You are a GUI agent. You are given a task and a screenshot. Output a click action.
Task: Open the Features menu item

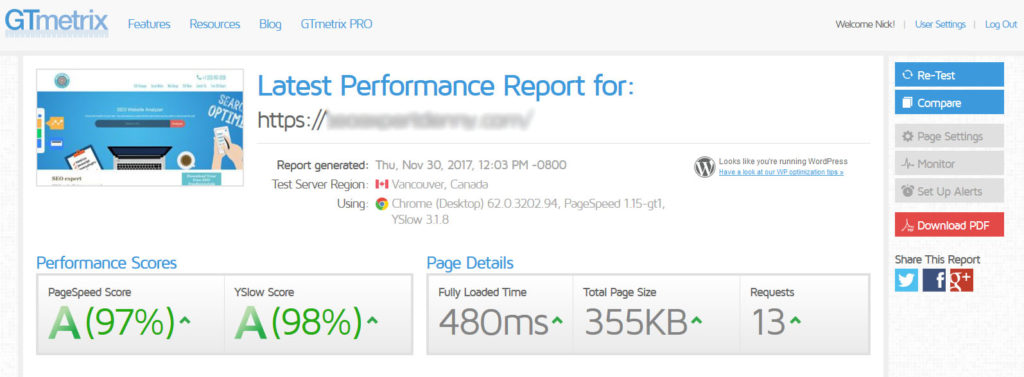coord(149,24)
